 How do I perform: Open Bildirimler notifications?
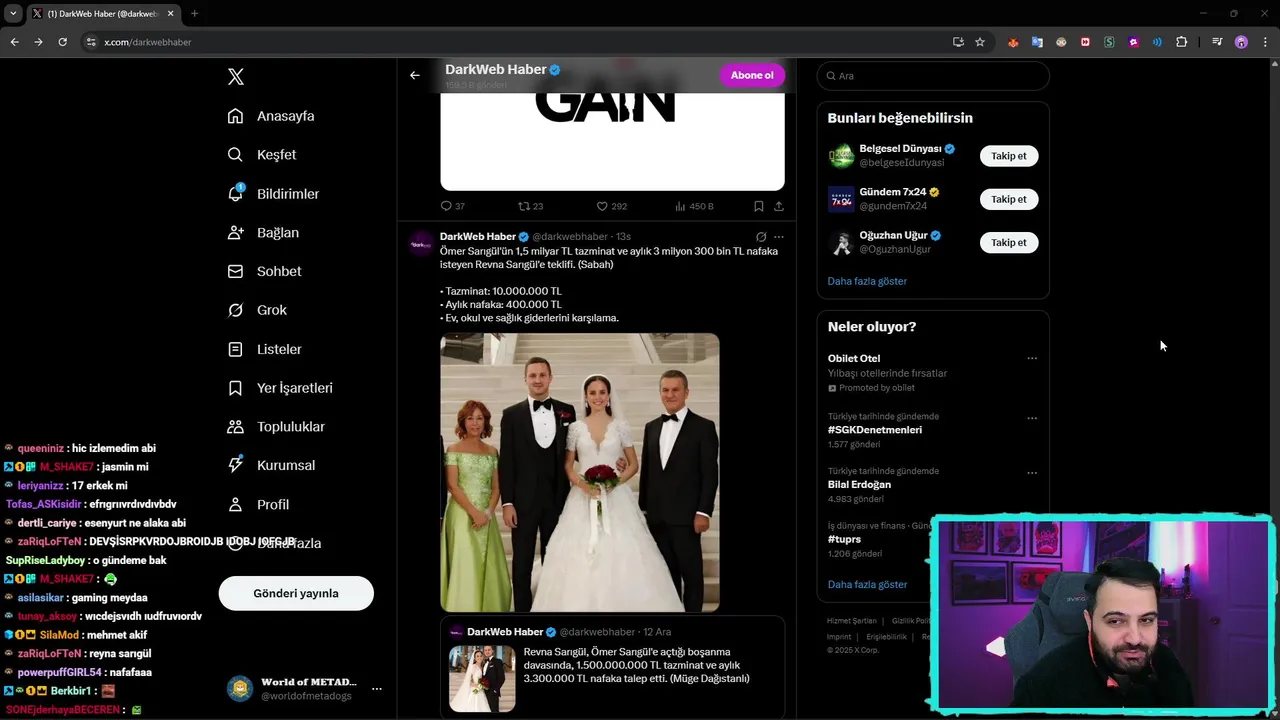coord(274,194)
